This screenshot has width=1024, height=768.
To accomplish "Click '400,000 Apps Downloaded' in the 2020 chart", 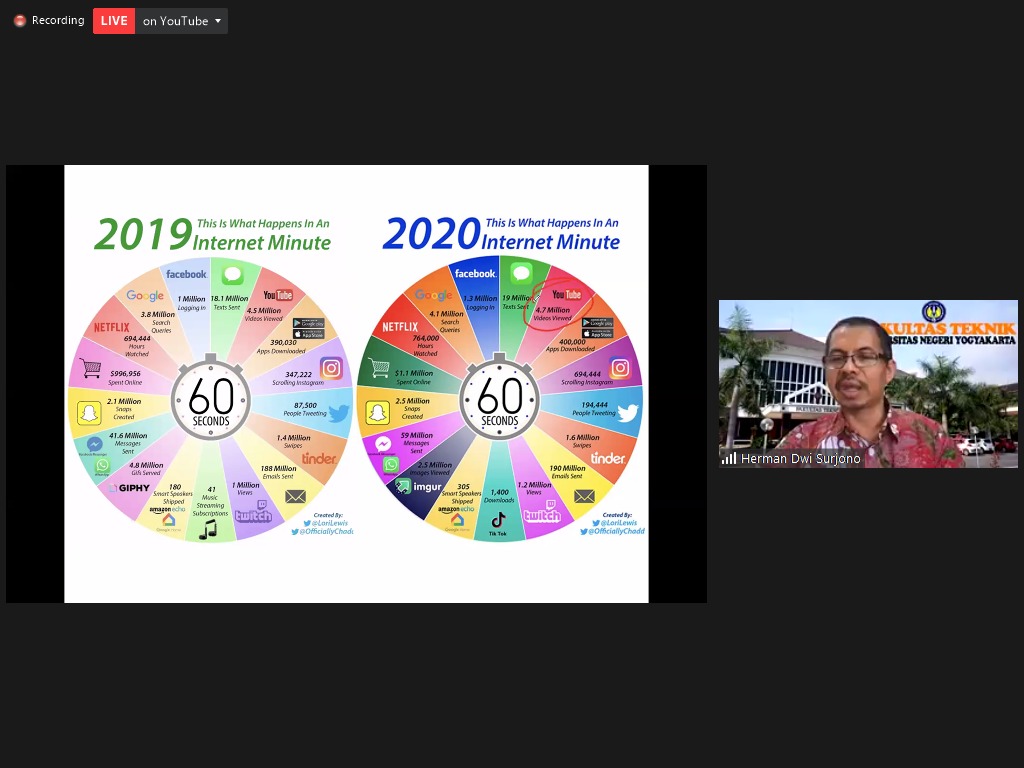I will click(x=571, y=345).
